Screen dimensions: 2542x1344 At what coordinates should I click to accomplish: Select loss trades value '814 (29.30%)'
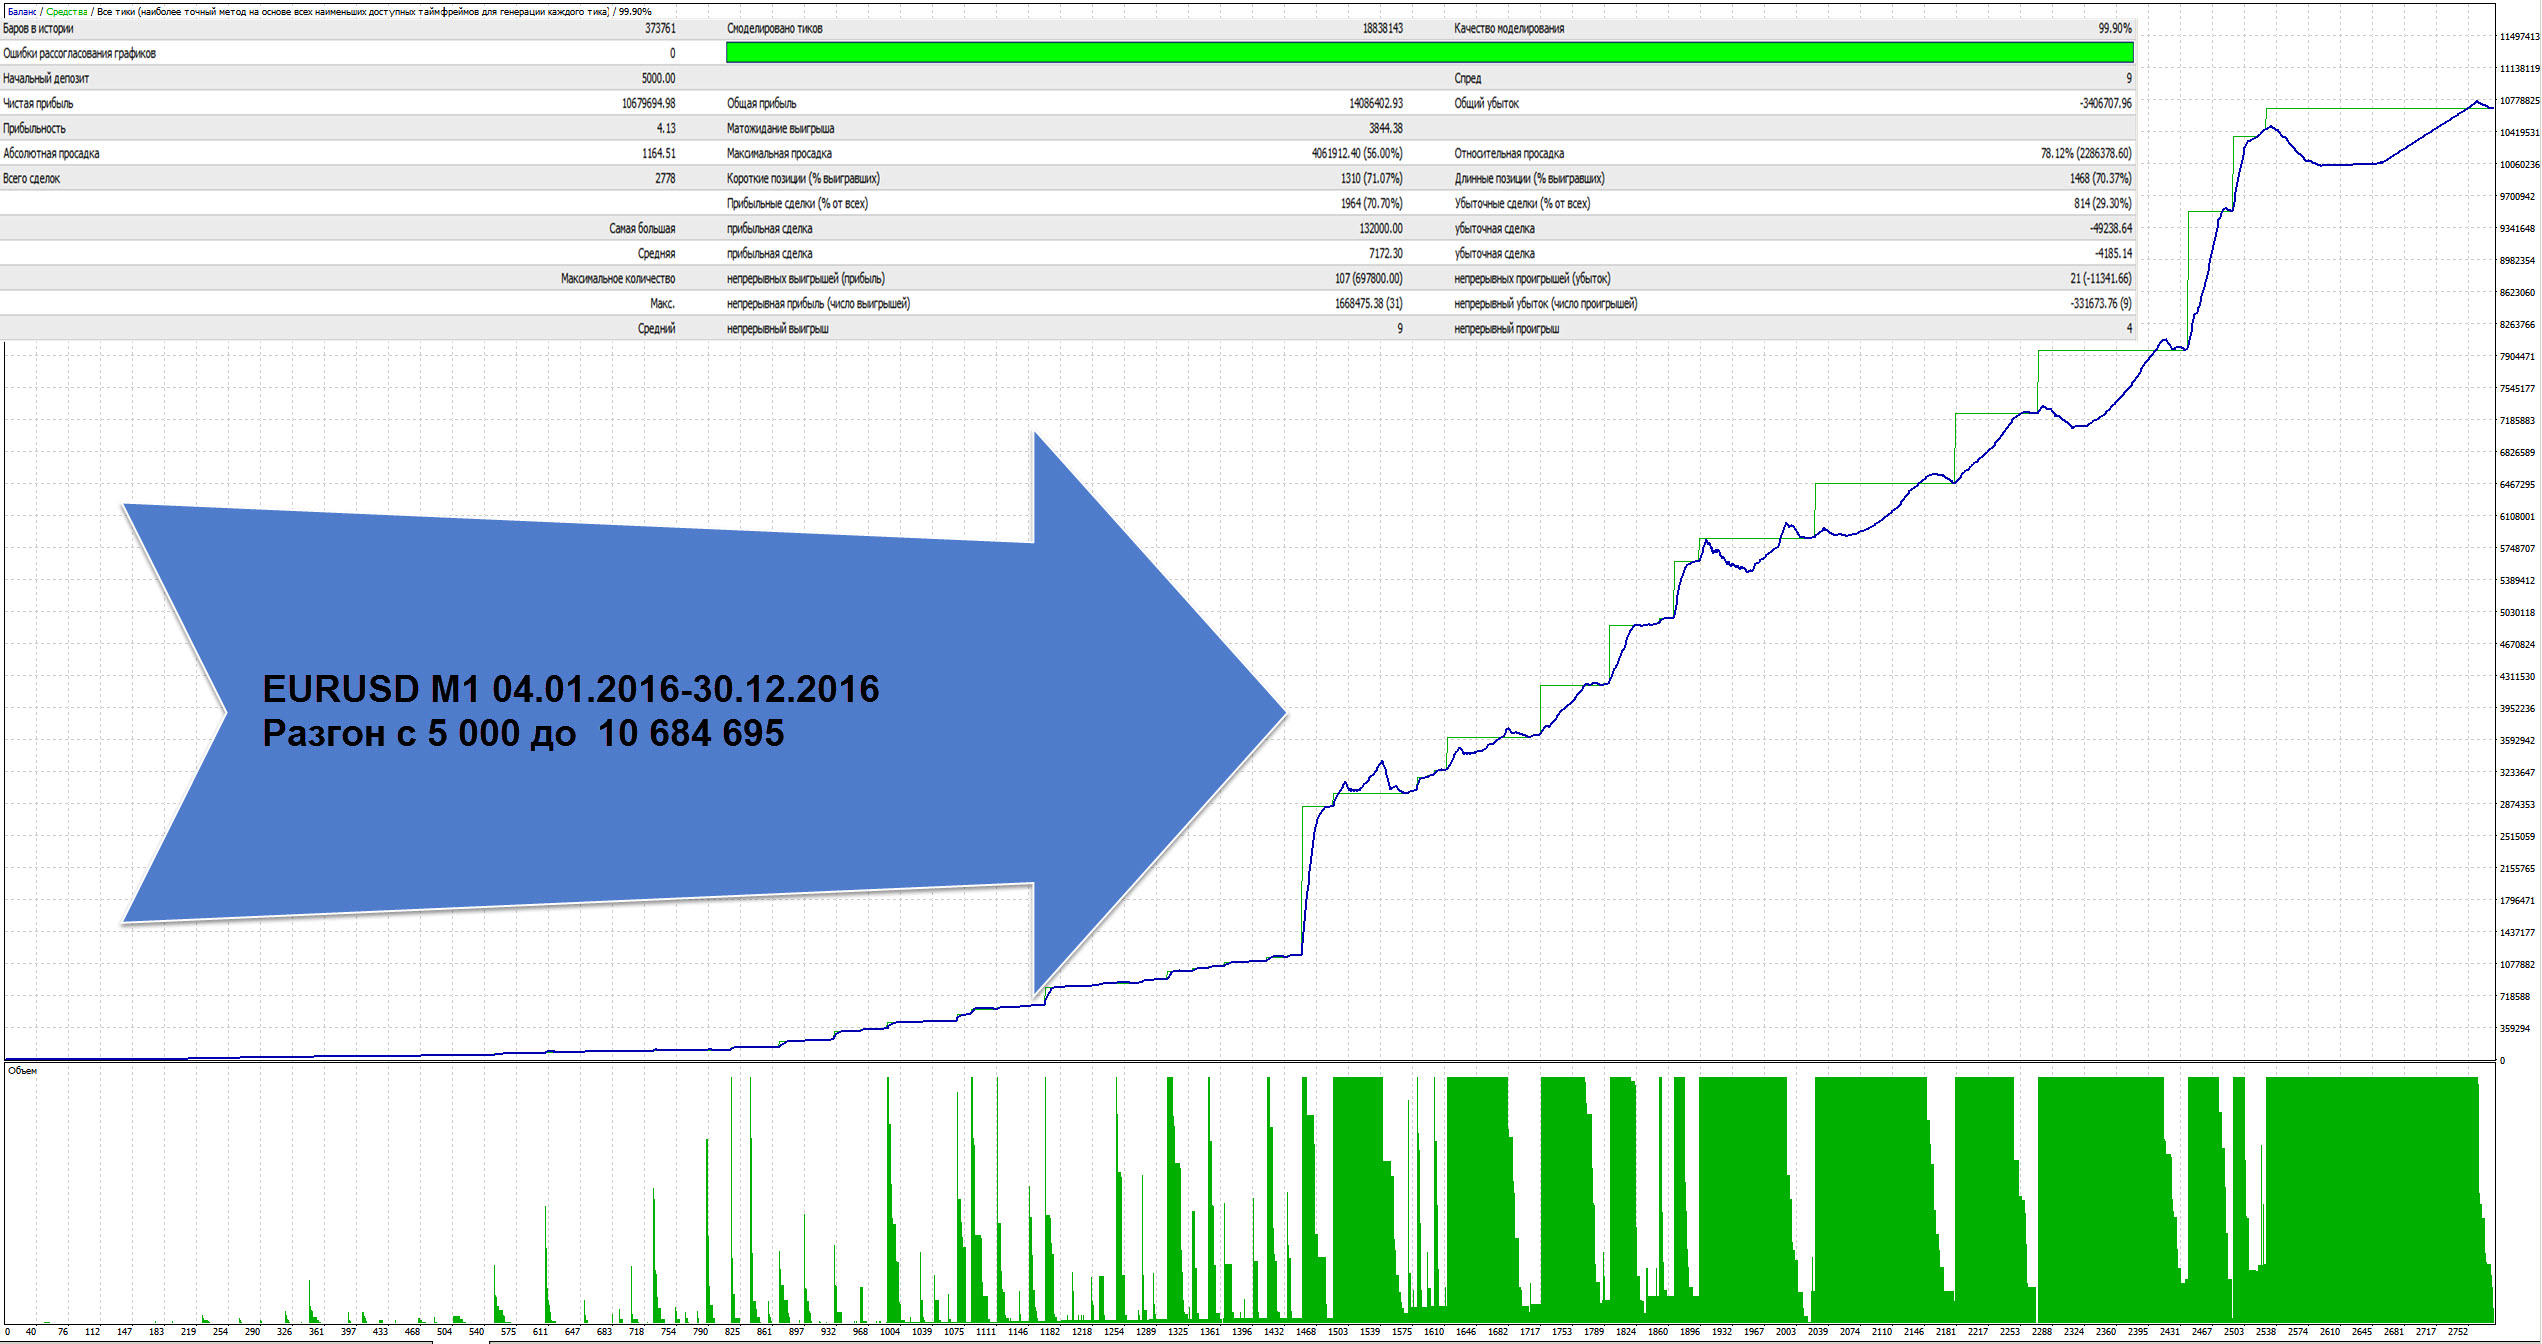(2102, 204)
